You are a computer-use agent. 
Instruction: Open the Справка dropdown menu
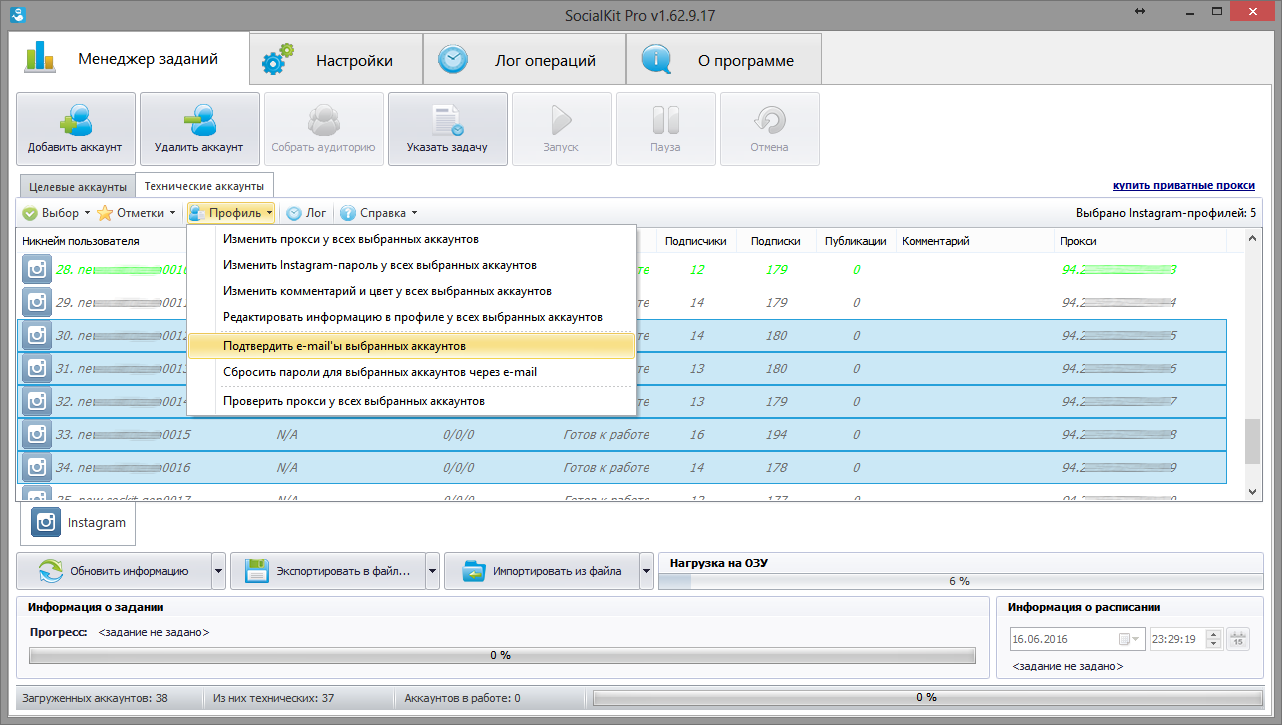point(378,213)
